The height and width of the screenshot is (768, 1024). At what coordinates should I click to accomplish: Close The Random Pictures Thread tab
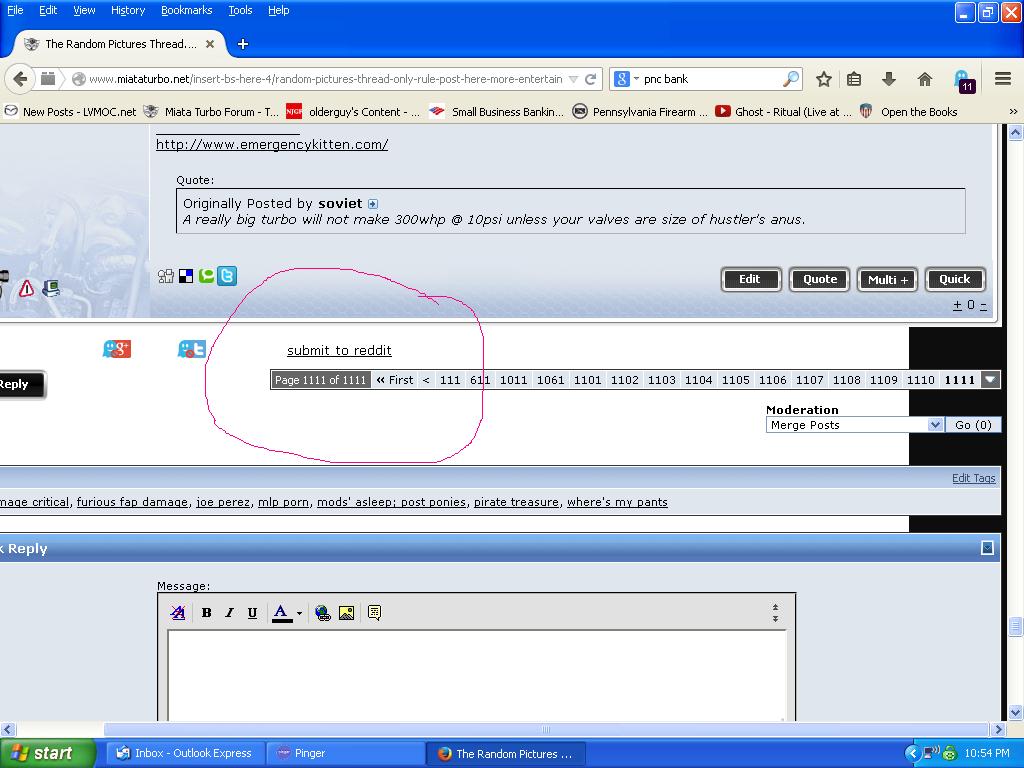click(210, 44)
